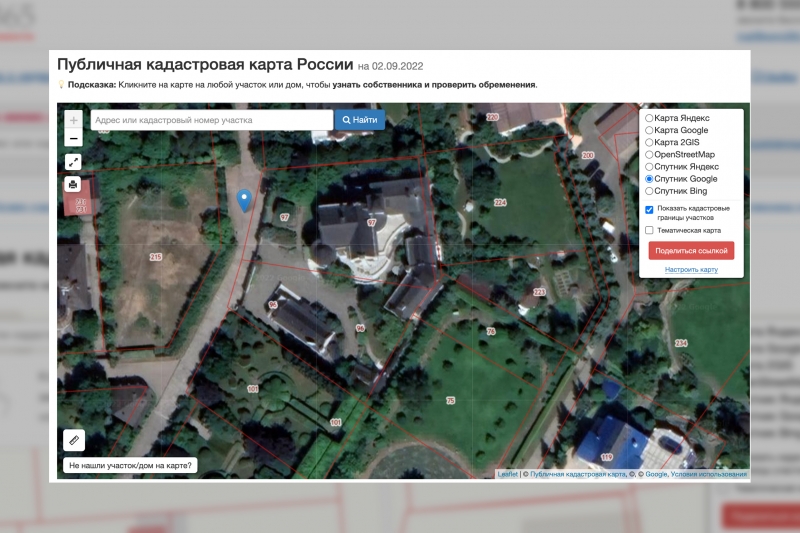
Task: Toggle Показать кадастровые границы участков checkbox
Action: click(x=649, y=210)
